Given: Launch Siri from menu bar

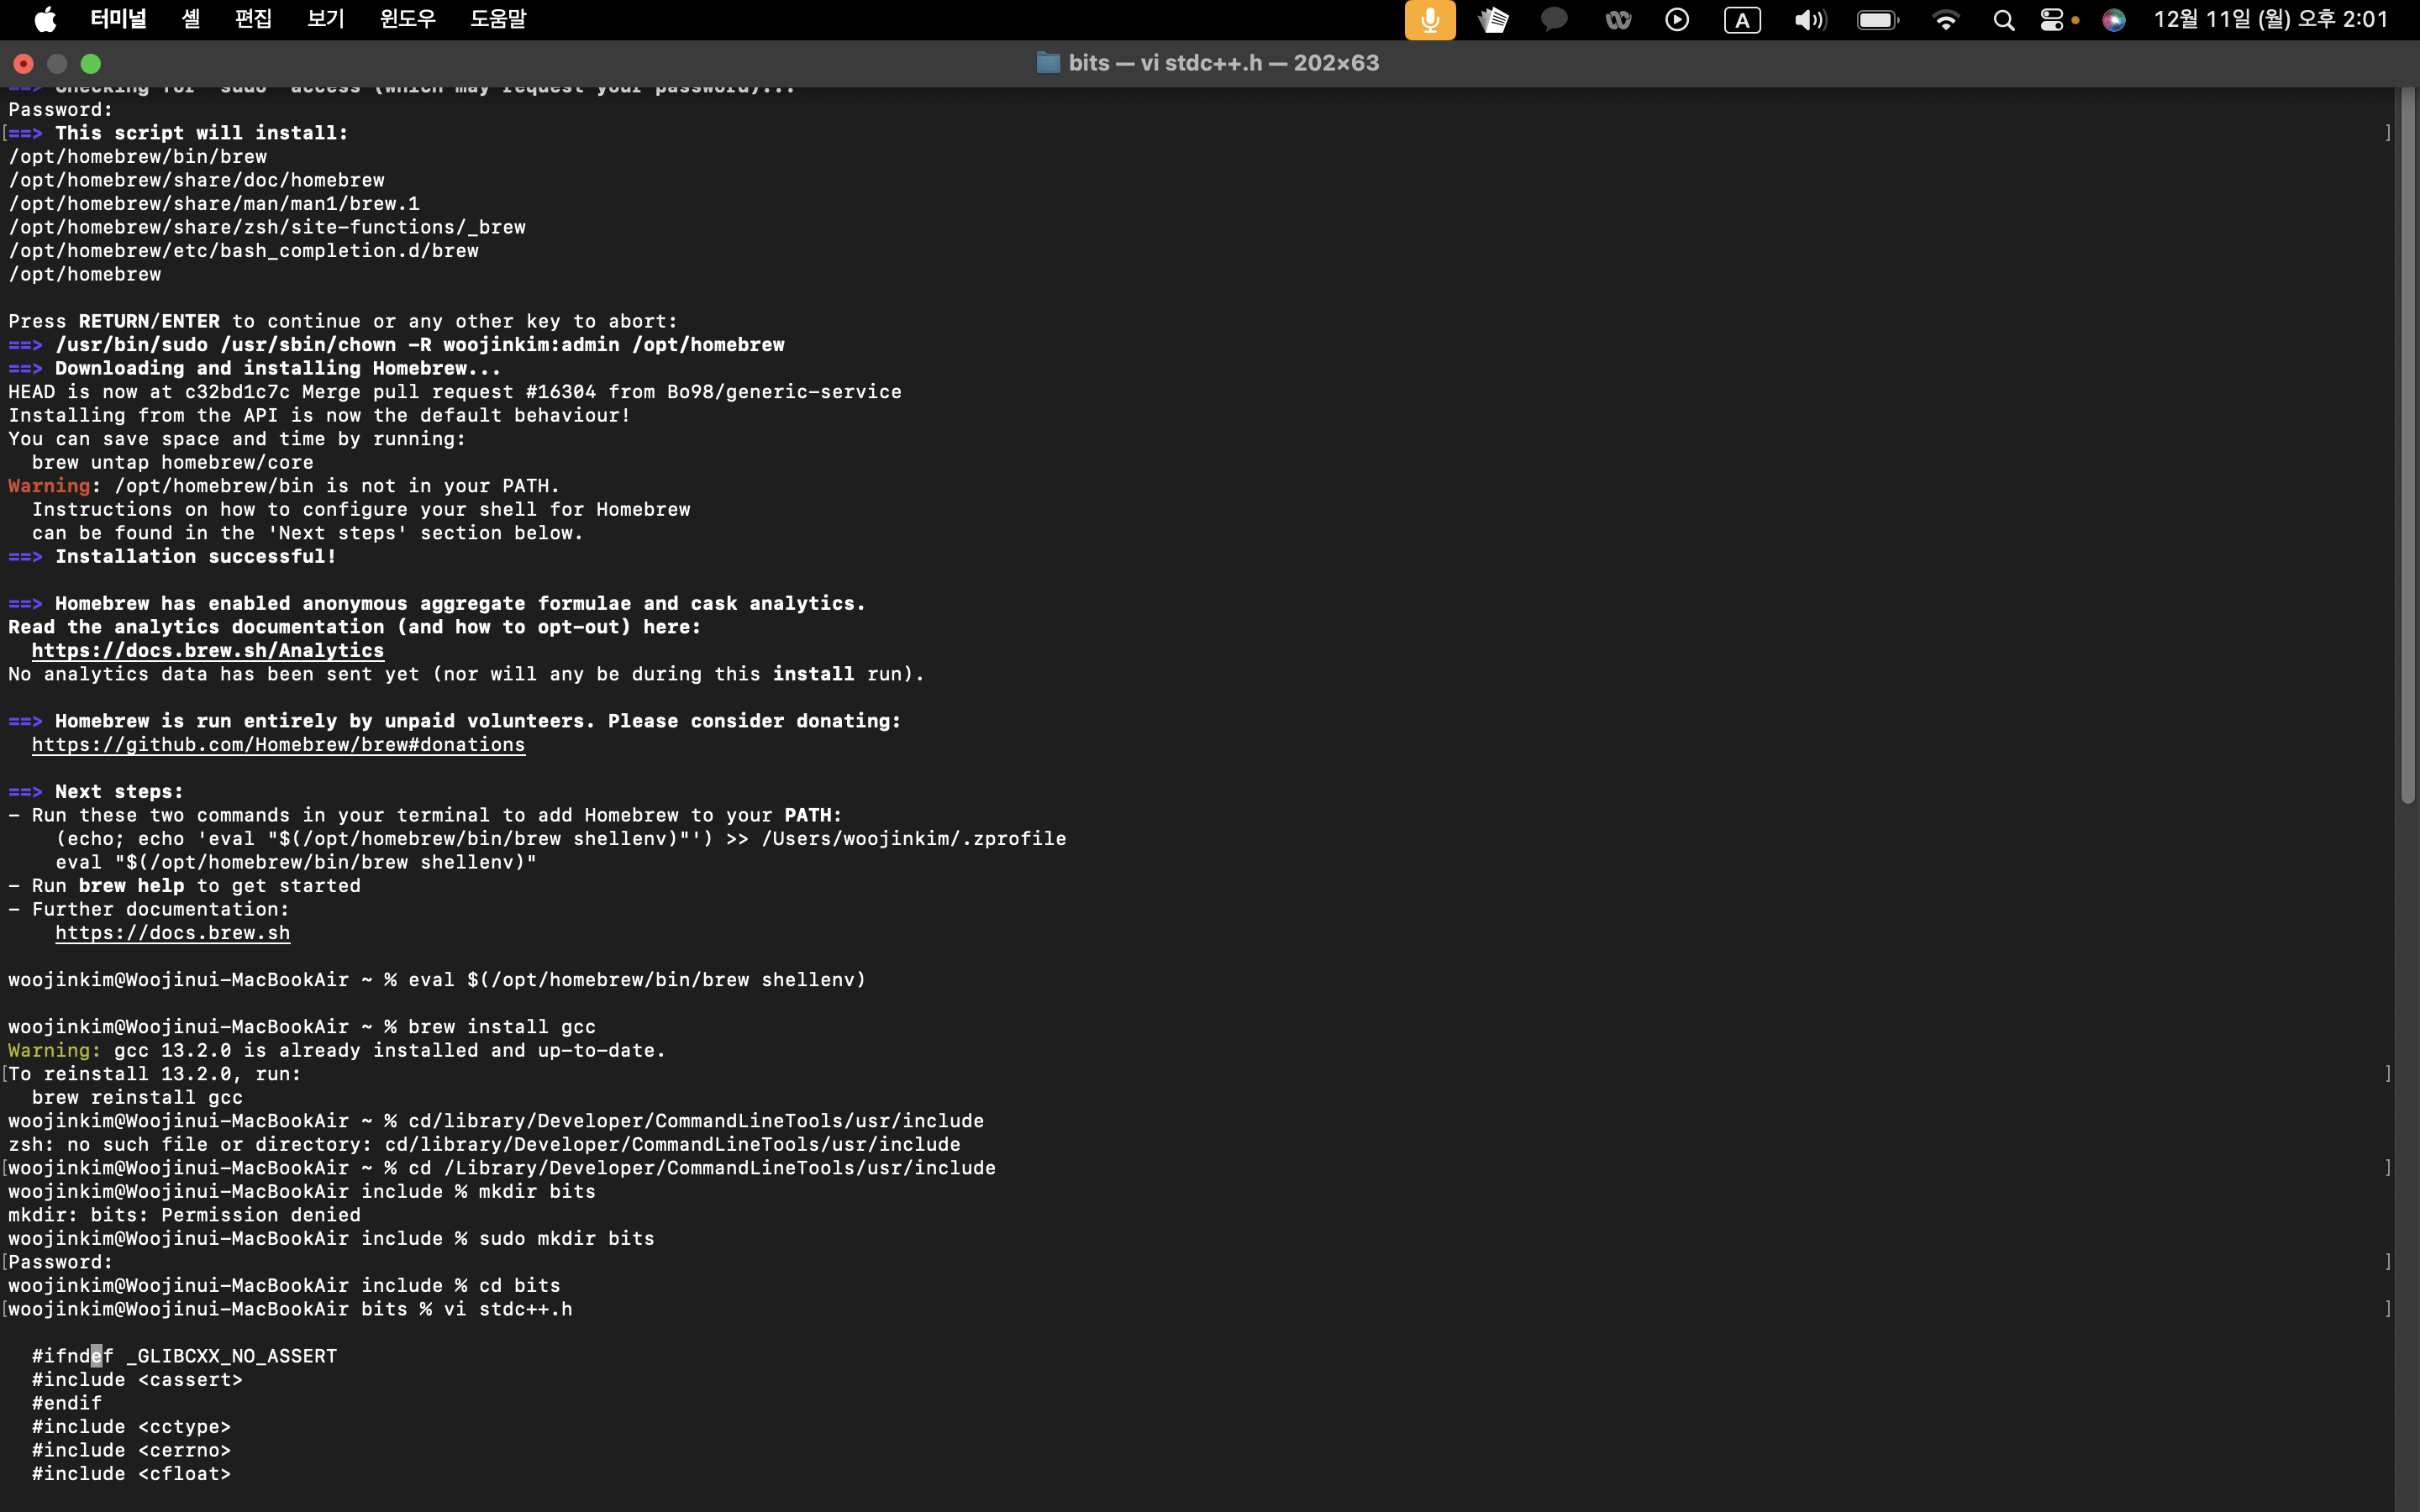Looking at the screenshot, I should pyautogui.click(x=2113, y=20).
